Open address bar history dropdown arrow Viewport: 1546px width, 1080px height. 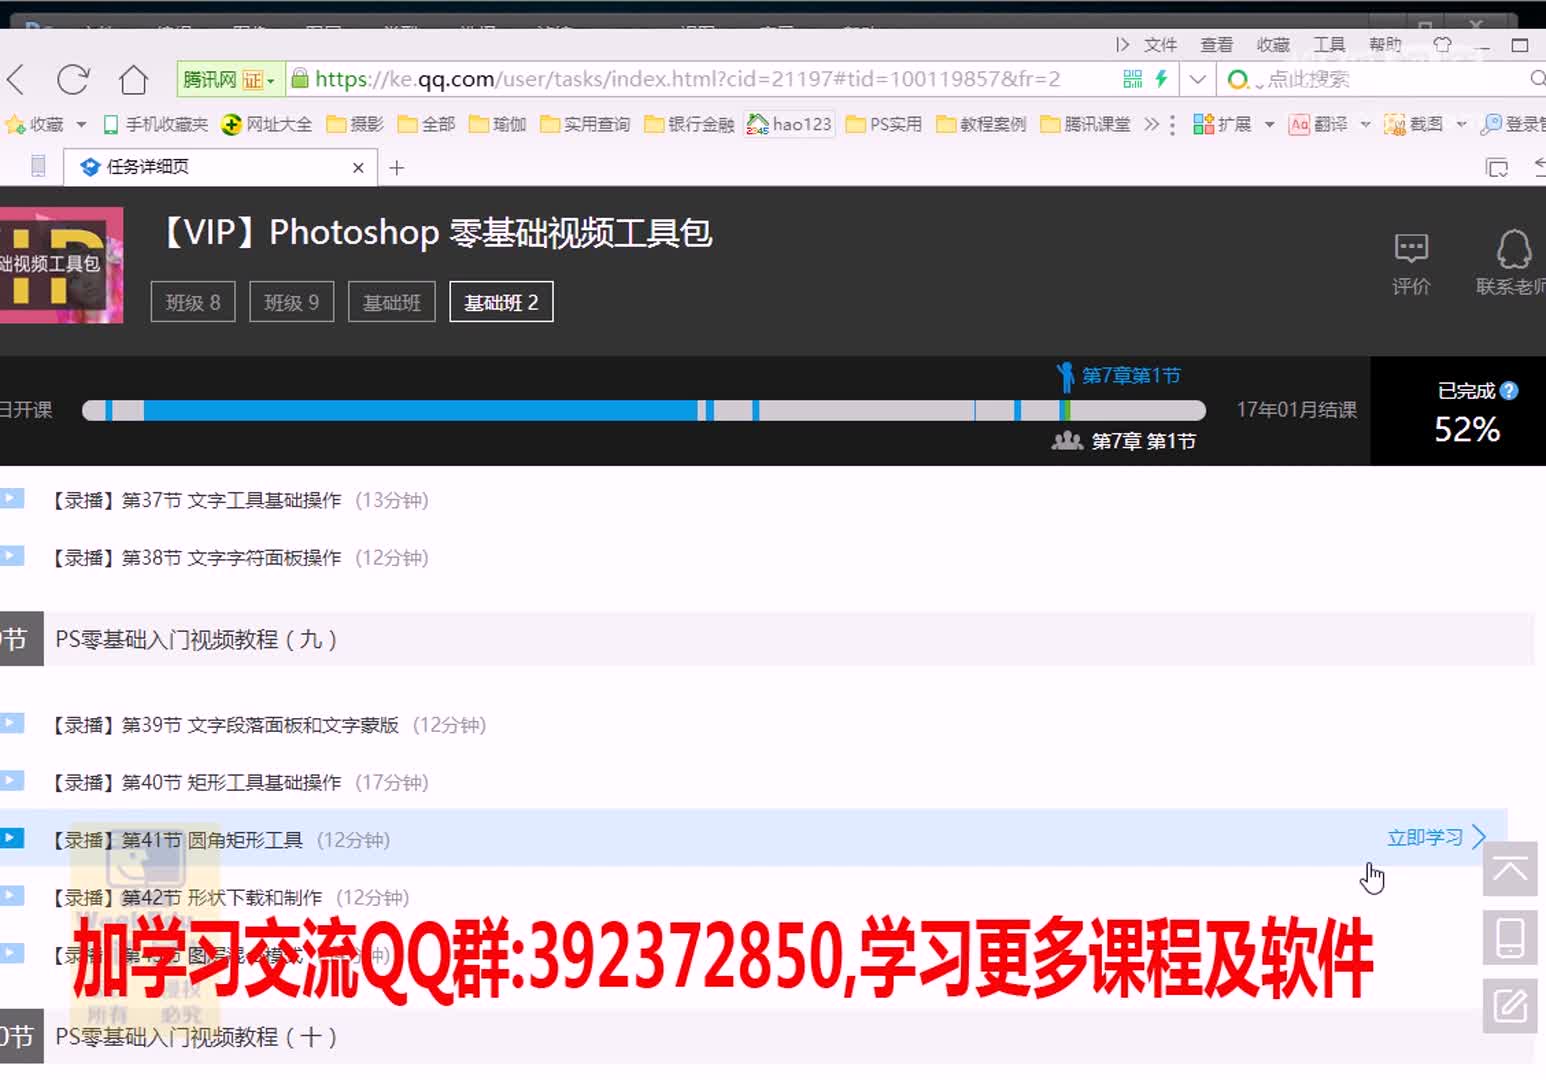[x=1197, y=79]
